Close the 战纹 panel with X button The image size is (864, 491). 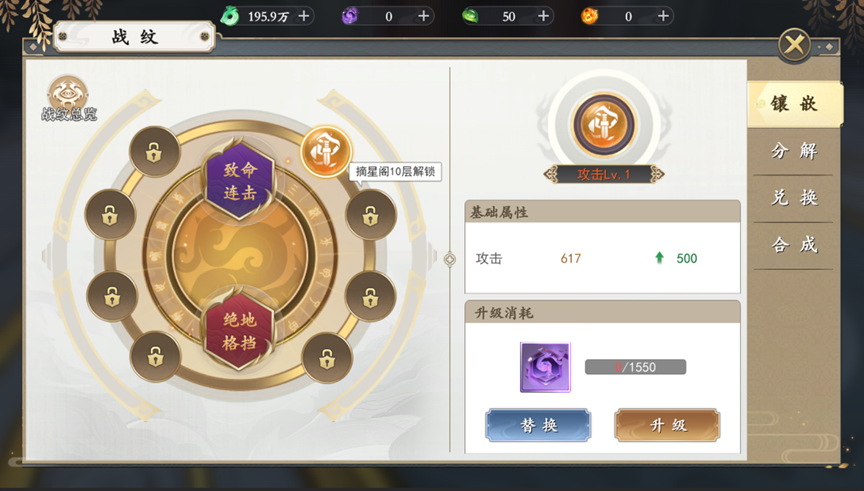[794, 45]
